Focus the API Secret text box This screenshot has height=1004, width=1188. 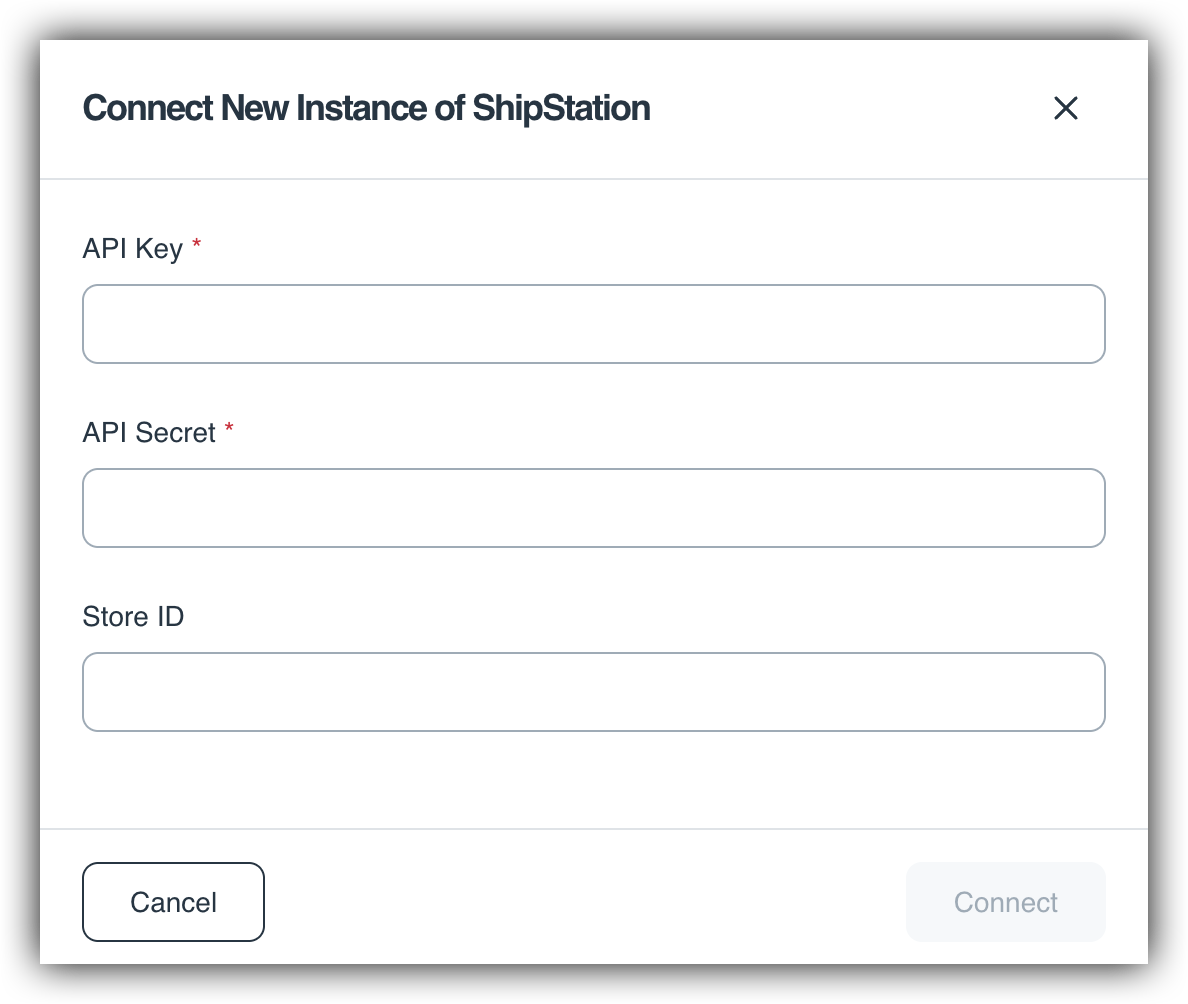[x=593, y=508]
